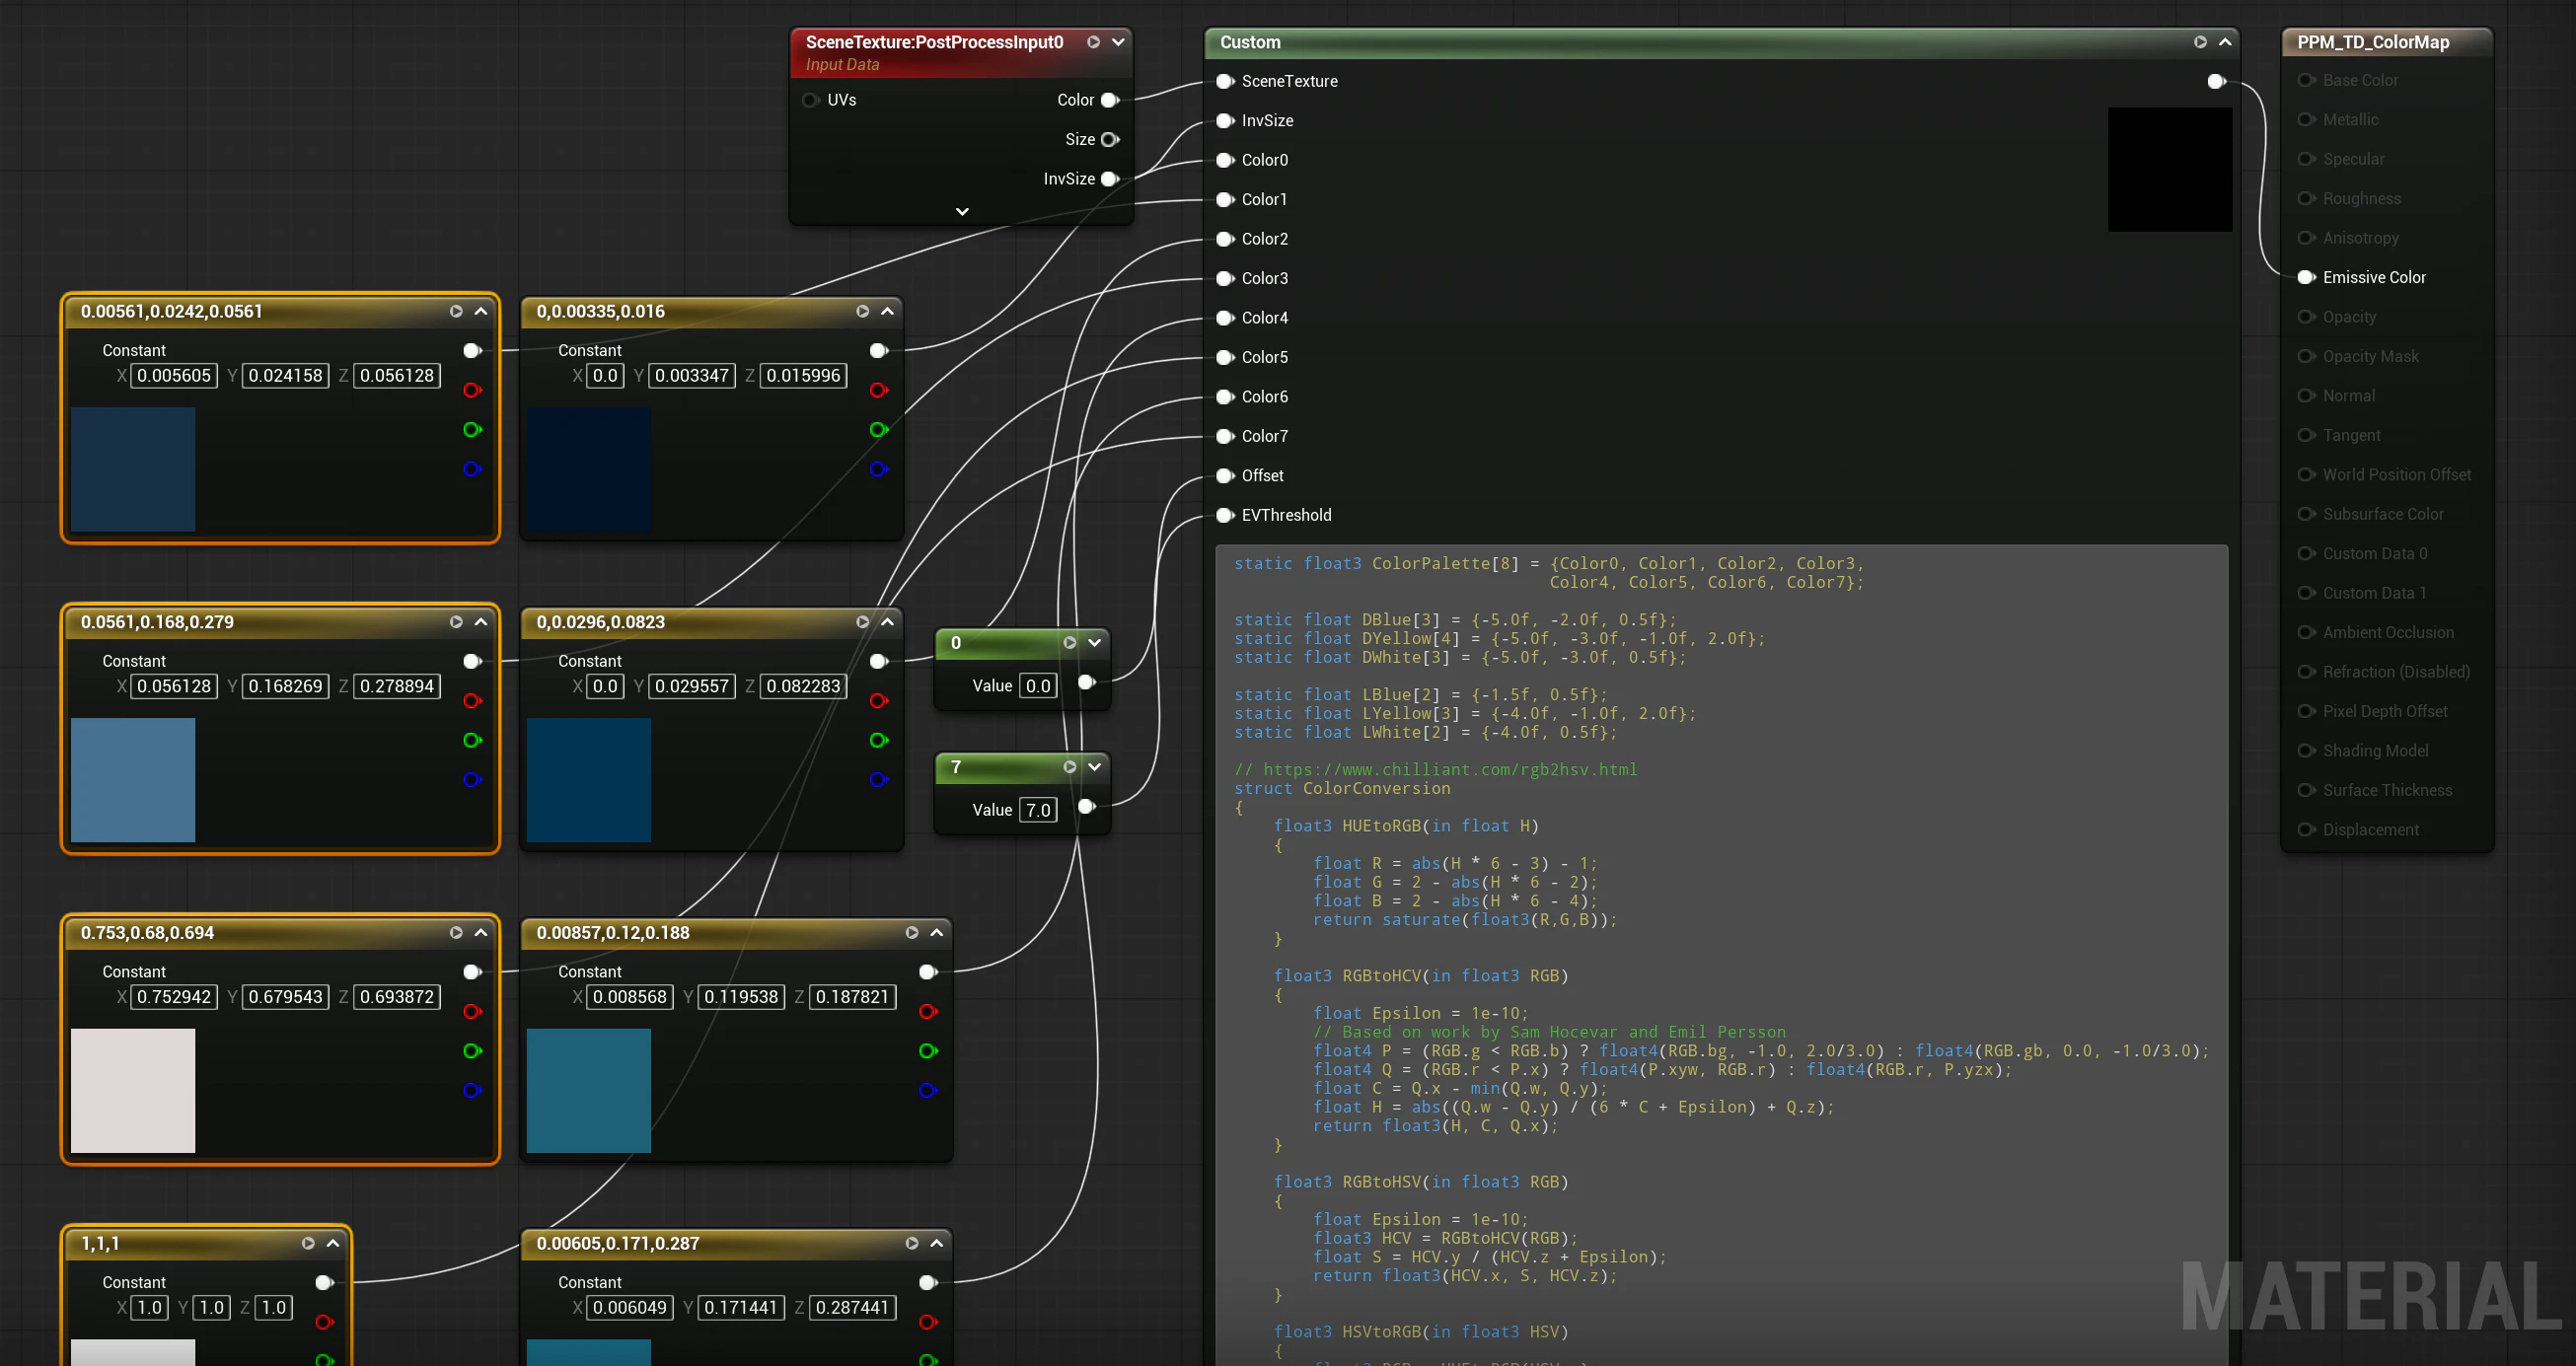Toggle preview circle on the 1,1,1 constant
The image size is (2576, 1366).
308,1243
